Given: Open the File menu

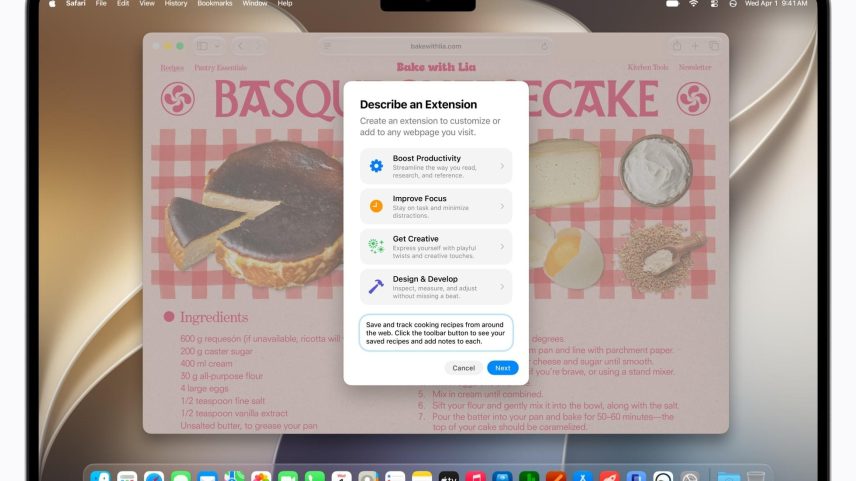Looking at the screenshot, I should (101, 3).
